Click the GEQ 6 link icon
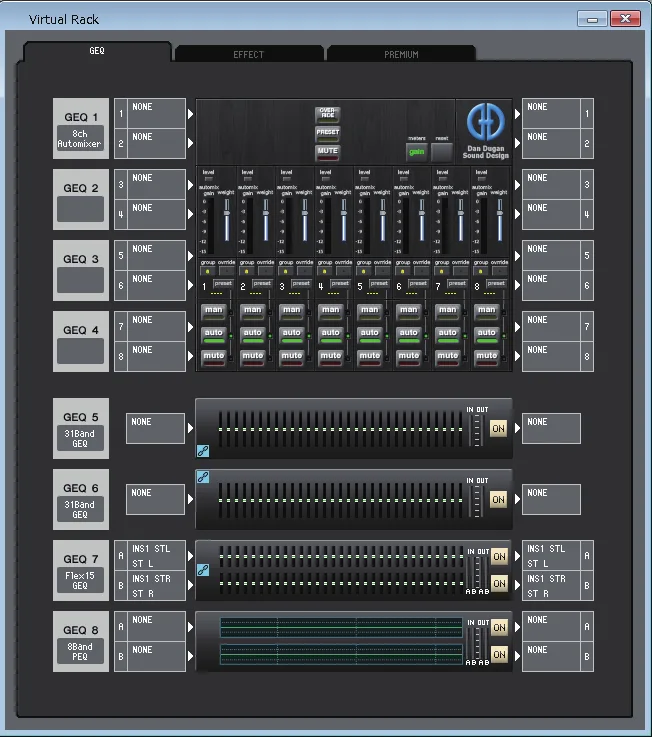 point(203,477)
